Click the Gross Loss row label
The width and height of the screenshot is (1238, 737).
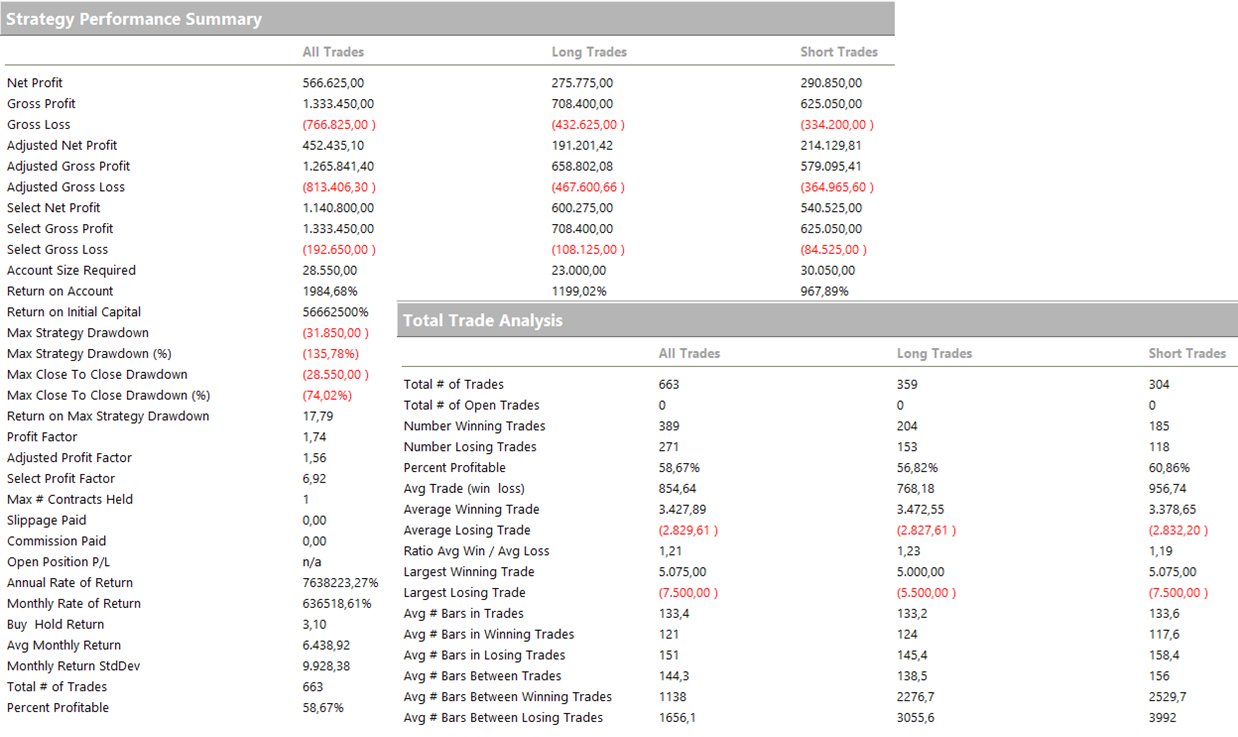click(x=39, y=125)
